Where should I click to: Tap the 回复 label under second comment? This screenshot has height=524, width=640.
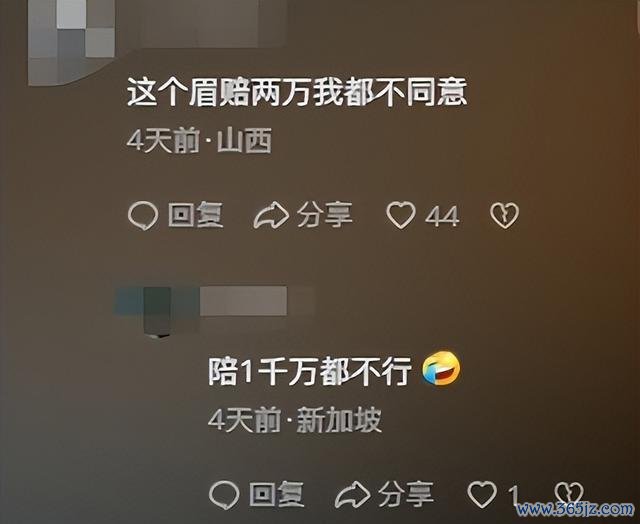point(277,494)
